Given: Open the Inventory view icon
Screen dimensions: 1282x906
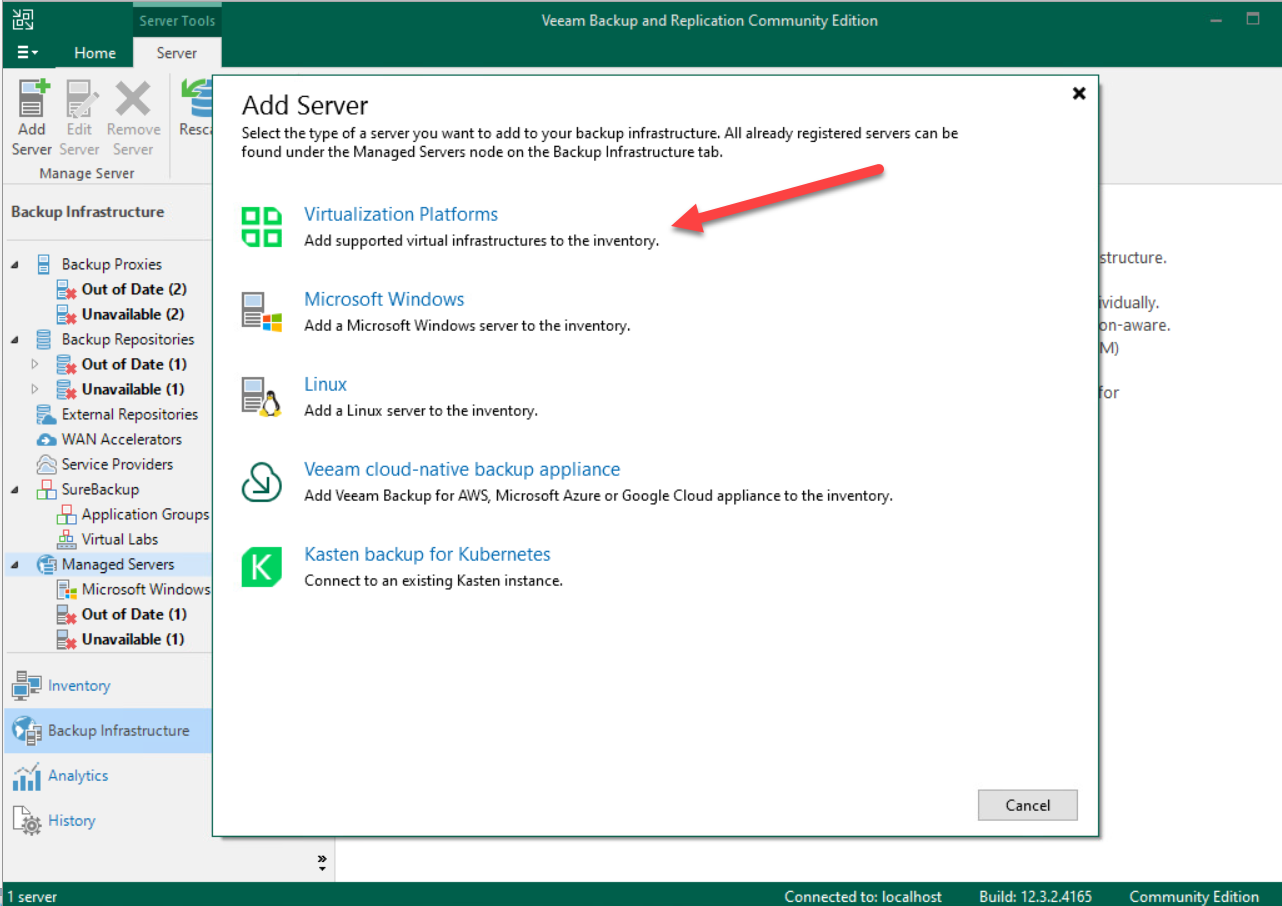Looking at the screenshot, I should (x=27, y=685).
